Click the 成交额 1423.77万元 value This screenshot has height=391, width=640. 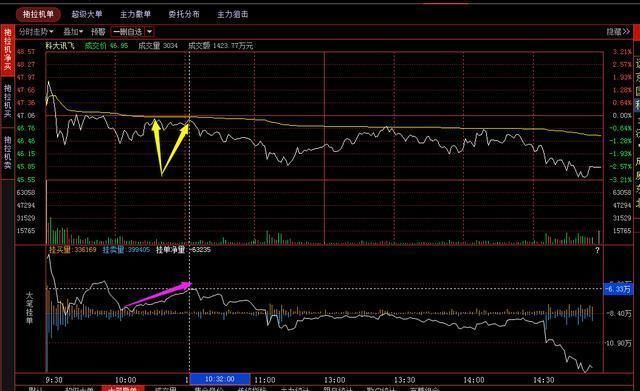click(x=220, y=46)
